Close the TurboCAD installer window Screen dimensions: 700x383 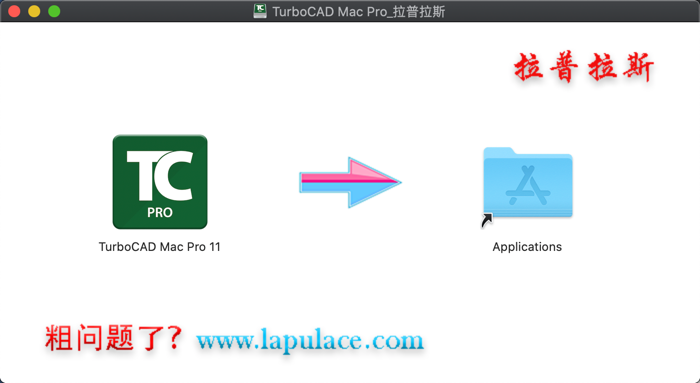(14, 11)
